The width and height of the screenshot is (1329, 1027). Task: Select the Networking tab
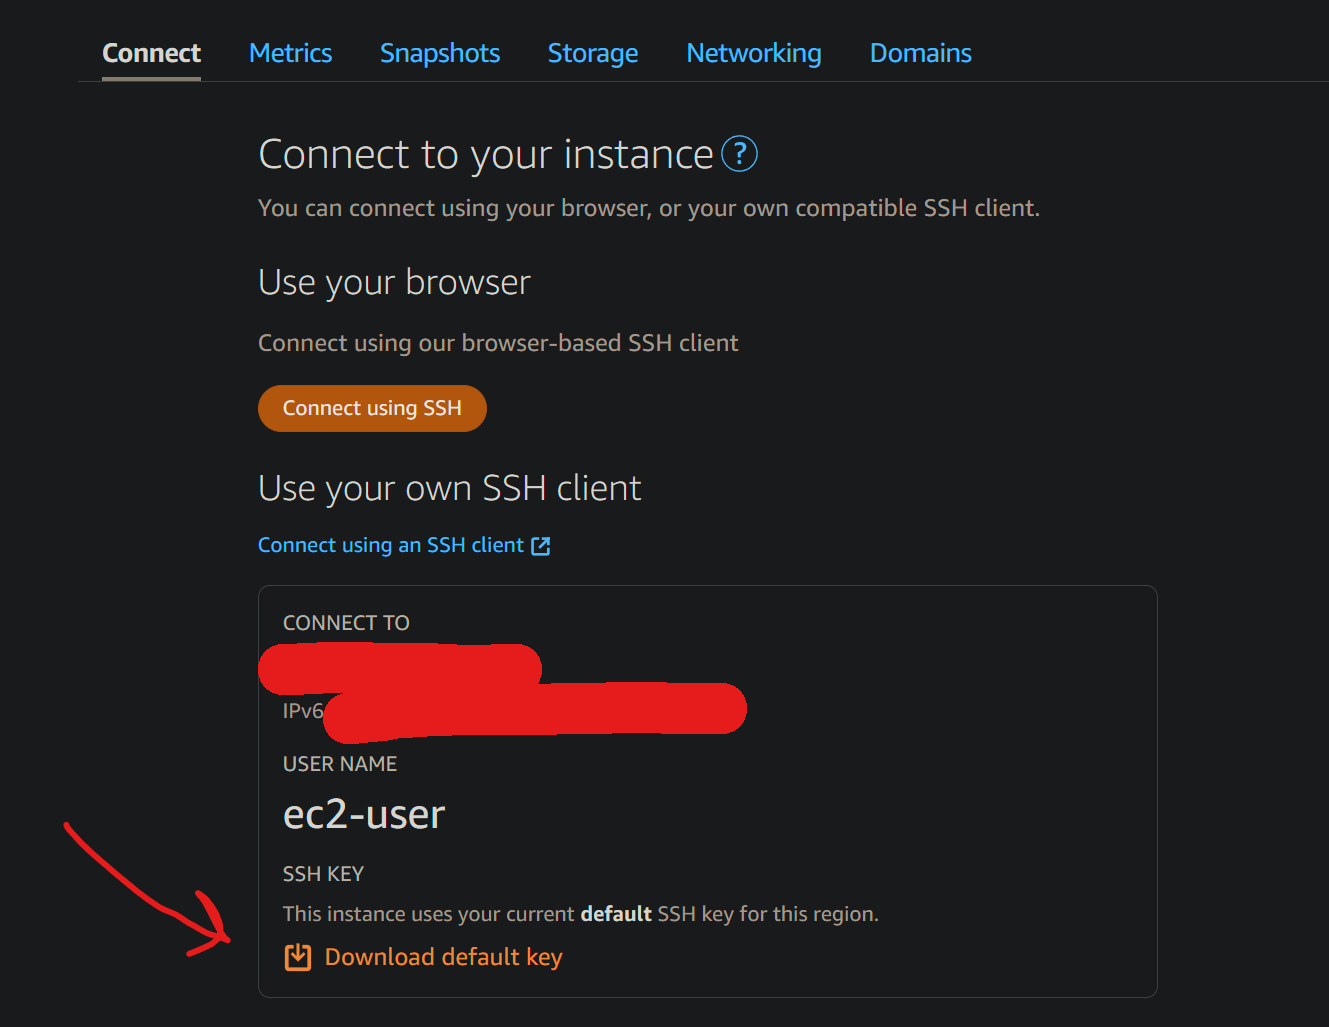point(753,53)
